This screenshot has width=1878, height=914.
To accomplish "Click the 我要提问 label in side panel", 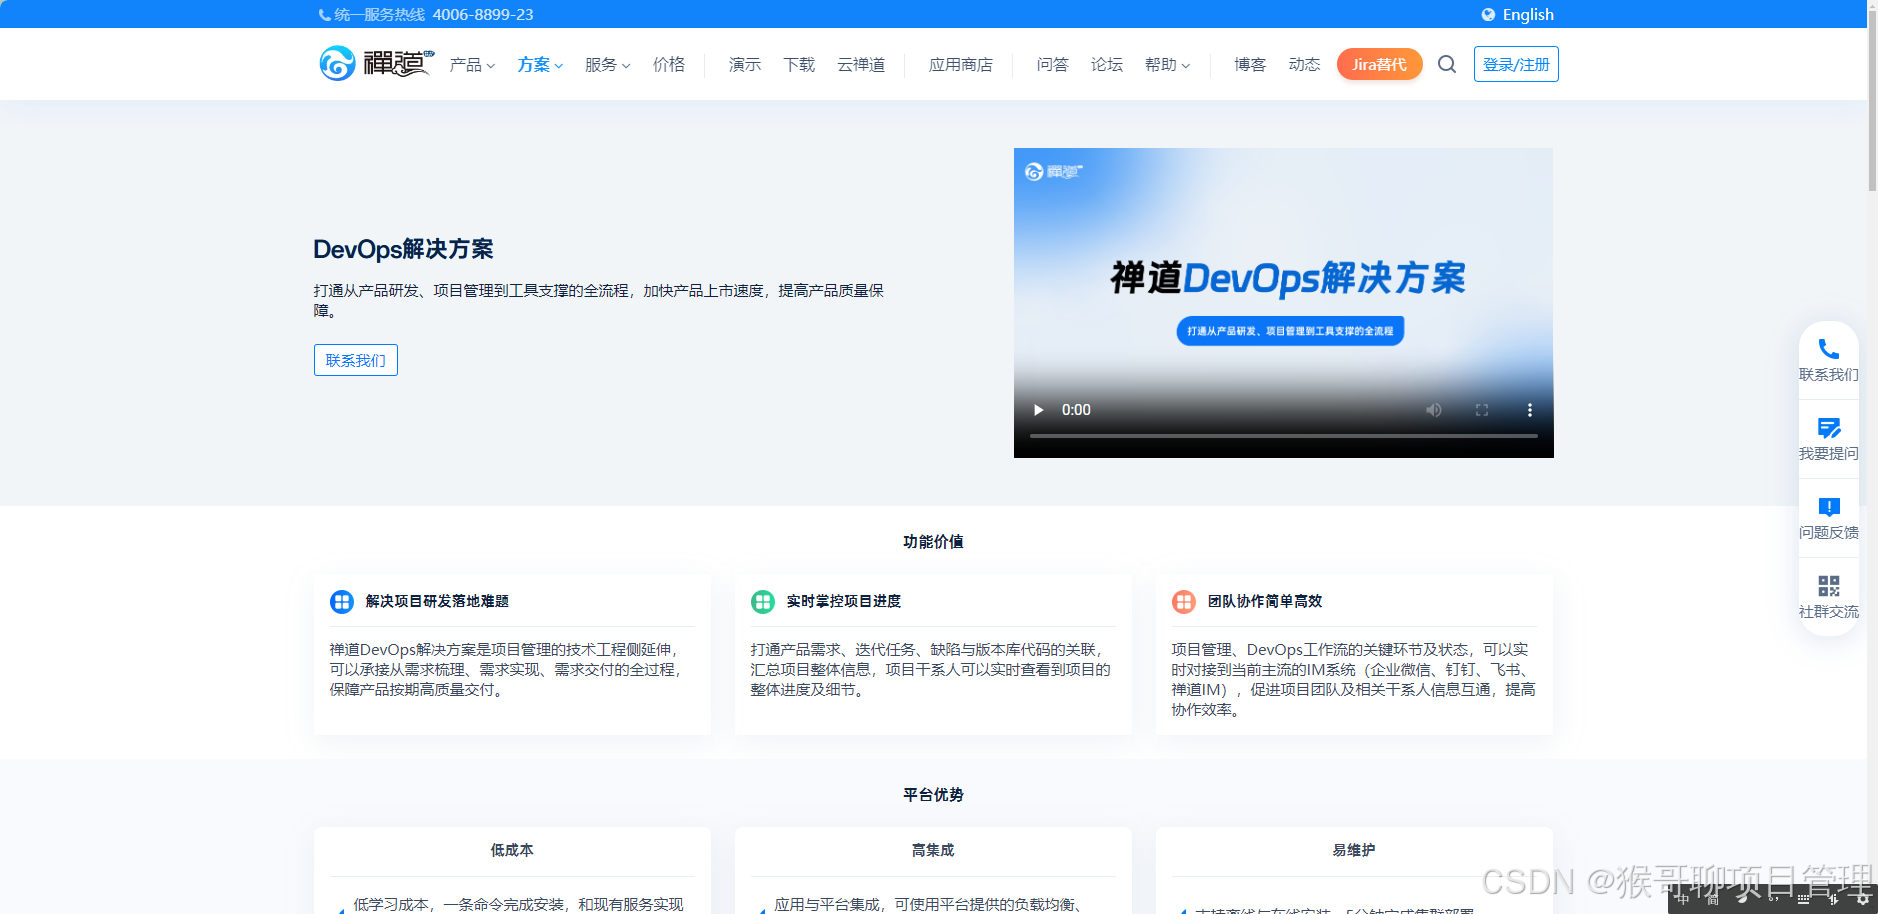I will coord(1829,454).
